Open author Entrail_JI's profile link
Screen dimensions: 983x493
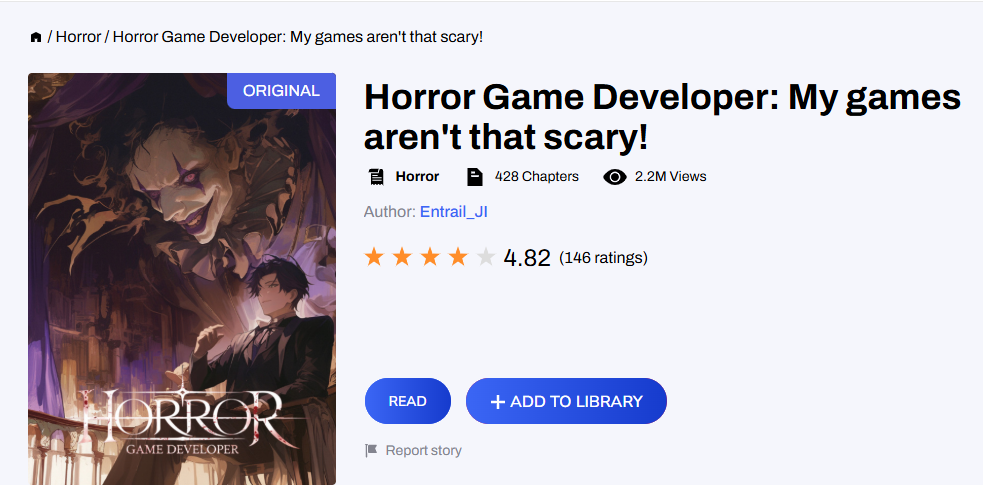[x=453, y=212]
